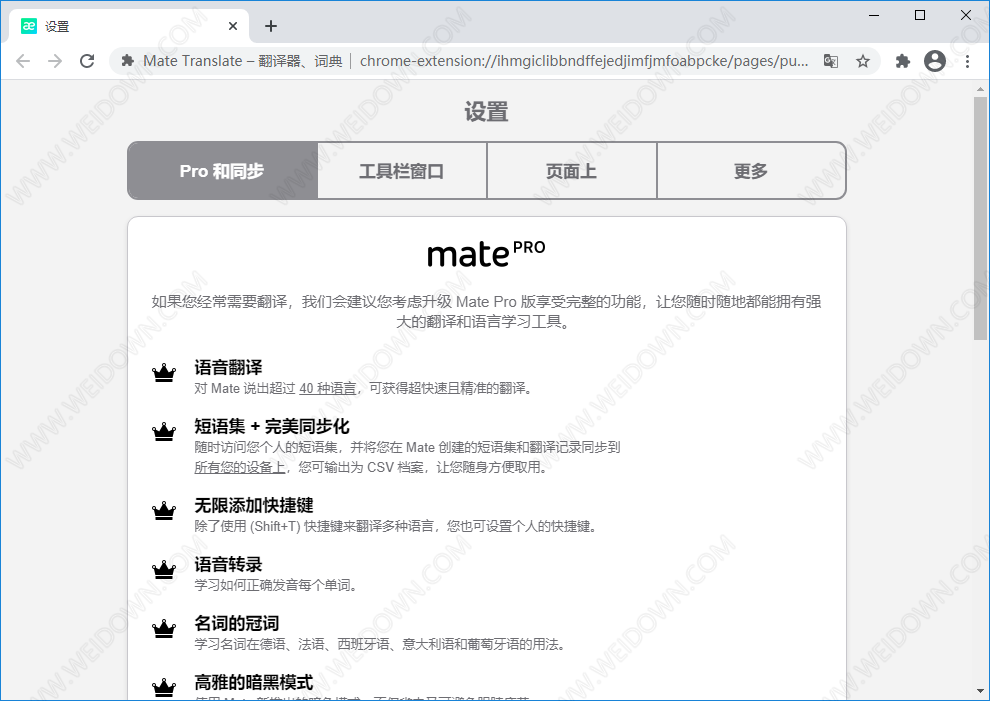Open the 页面上 tab
The height and width of the screenshot is (701, 990).
coord(572,171)
